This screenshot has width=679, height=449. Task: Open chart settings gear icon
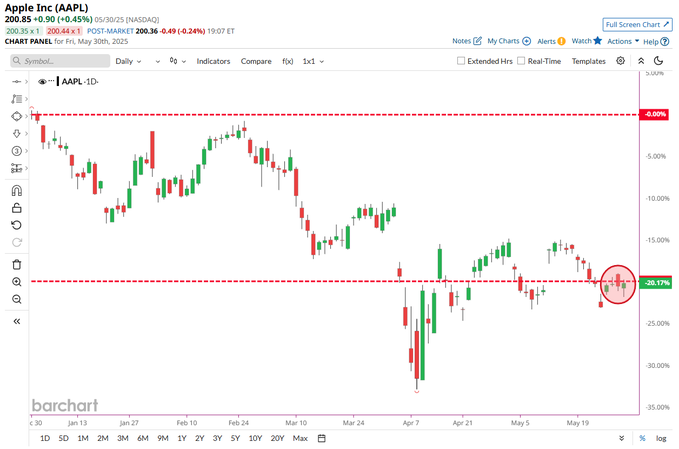621,61
